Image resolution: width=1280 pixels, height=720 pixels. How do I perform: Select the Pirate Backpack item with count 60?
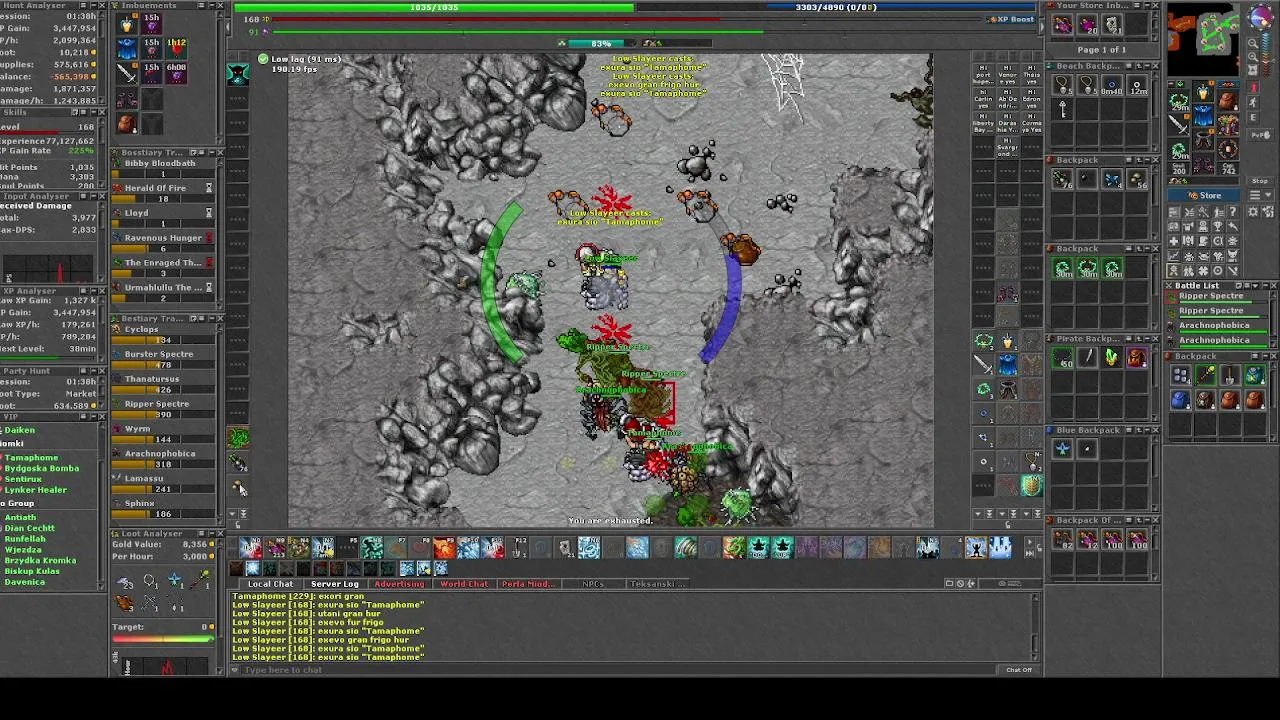click(1062, 358)
